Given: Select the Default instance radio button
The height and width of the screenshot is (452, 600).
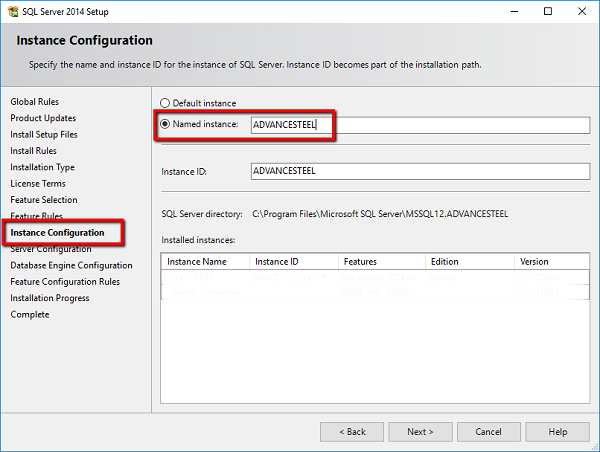Looking at the screenshot, I should tap(165, 103).
